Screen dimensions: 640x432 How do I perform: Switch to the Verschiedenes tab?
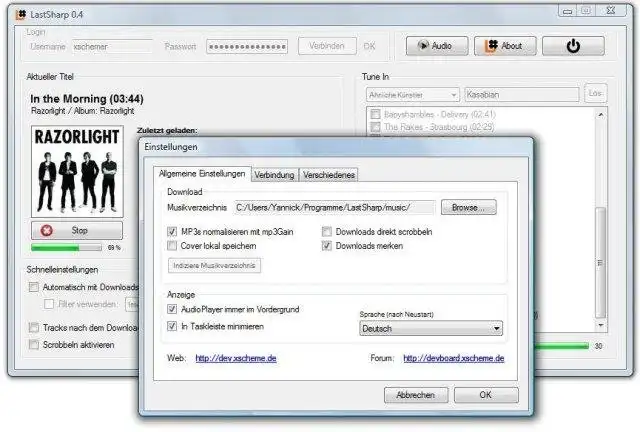pos(329,175)
